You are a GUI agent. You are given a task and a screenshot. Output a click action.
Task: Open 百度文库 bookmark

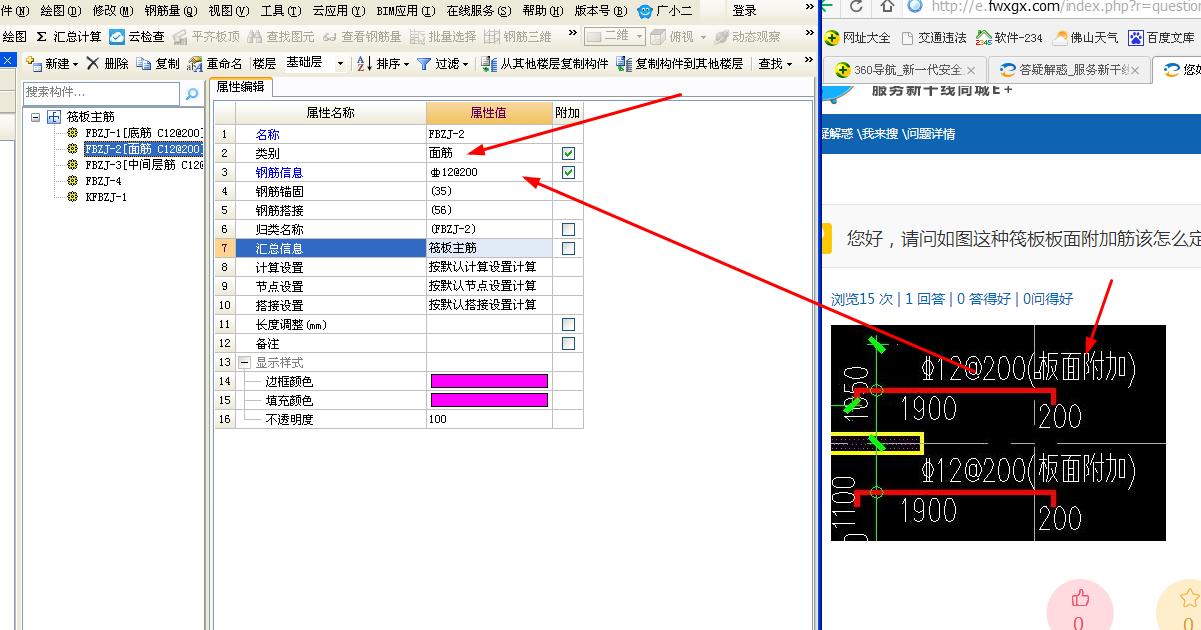[1161, 38]
